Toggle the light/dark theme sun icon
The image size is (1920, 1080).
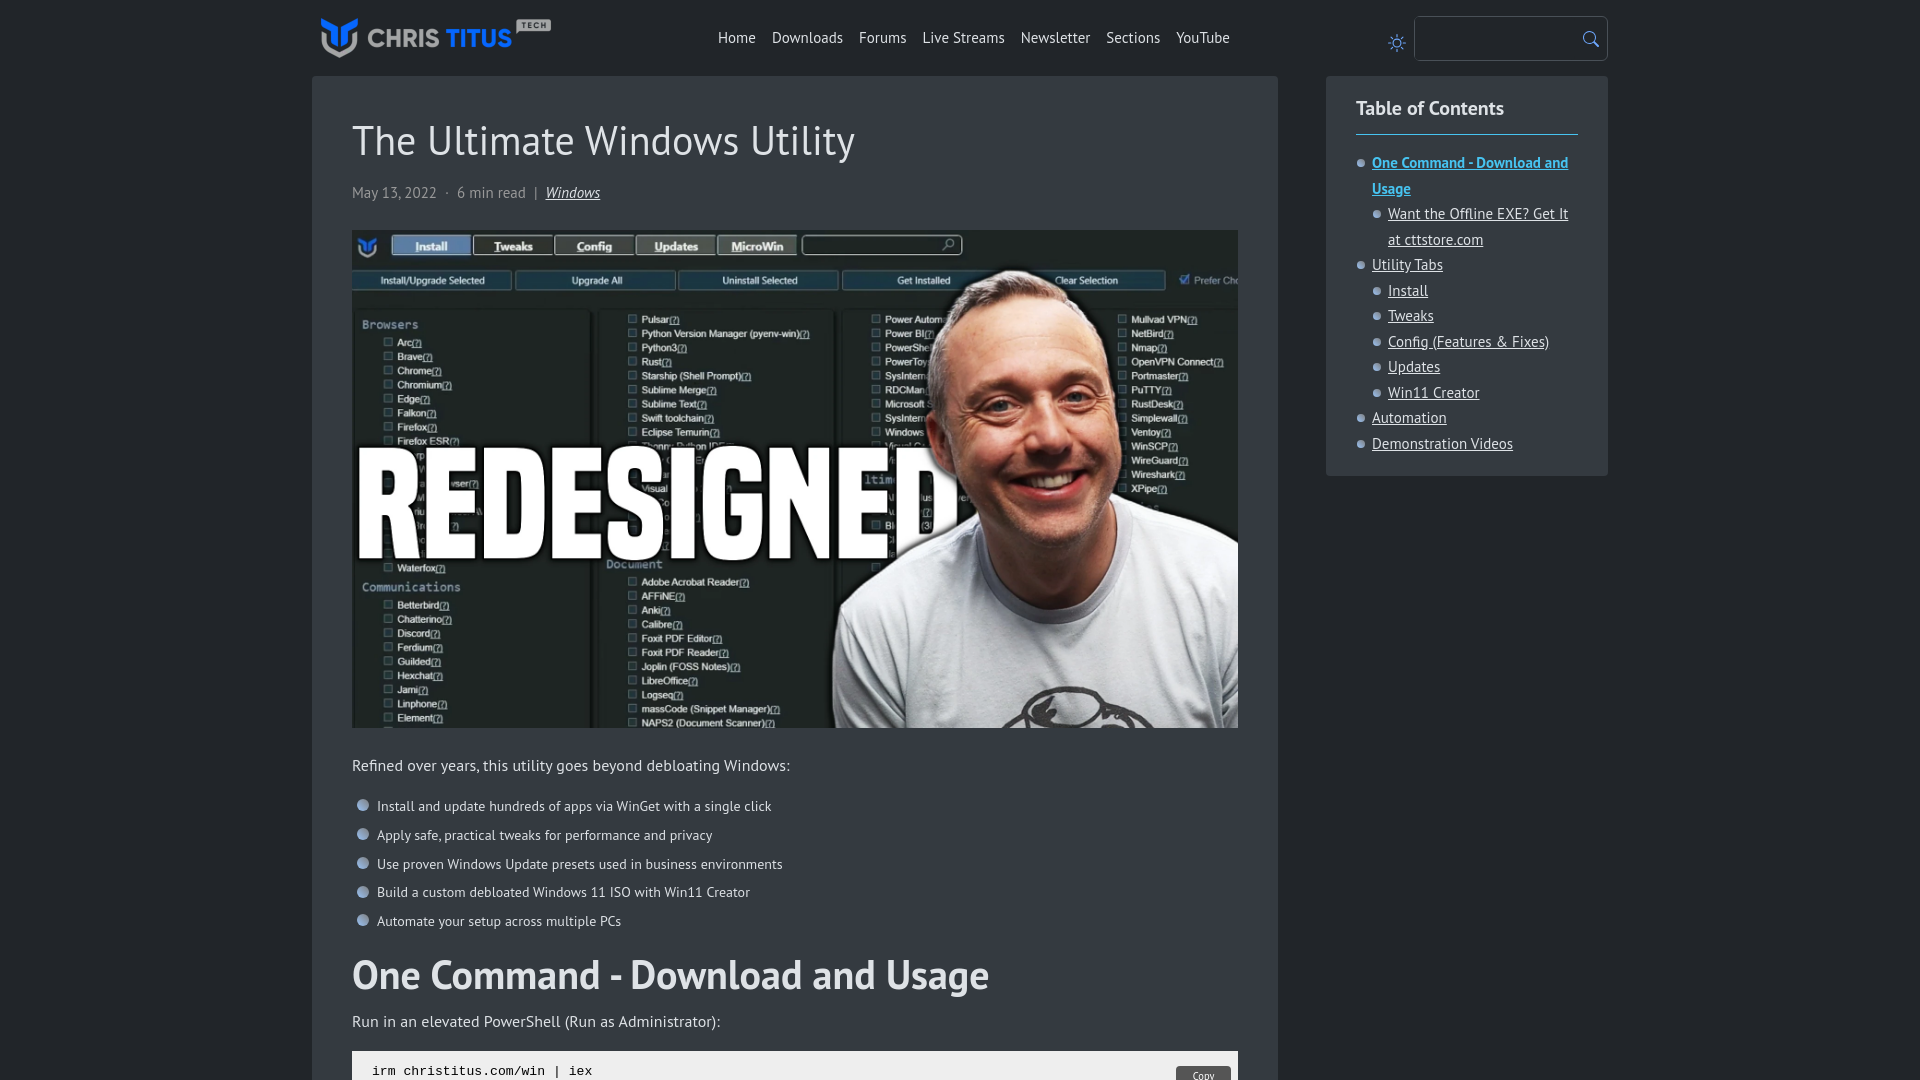coord(1397,43)
